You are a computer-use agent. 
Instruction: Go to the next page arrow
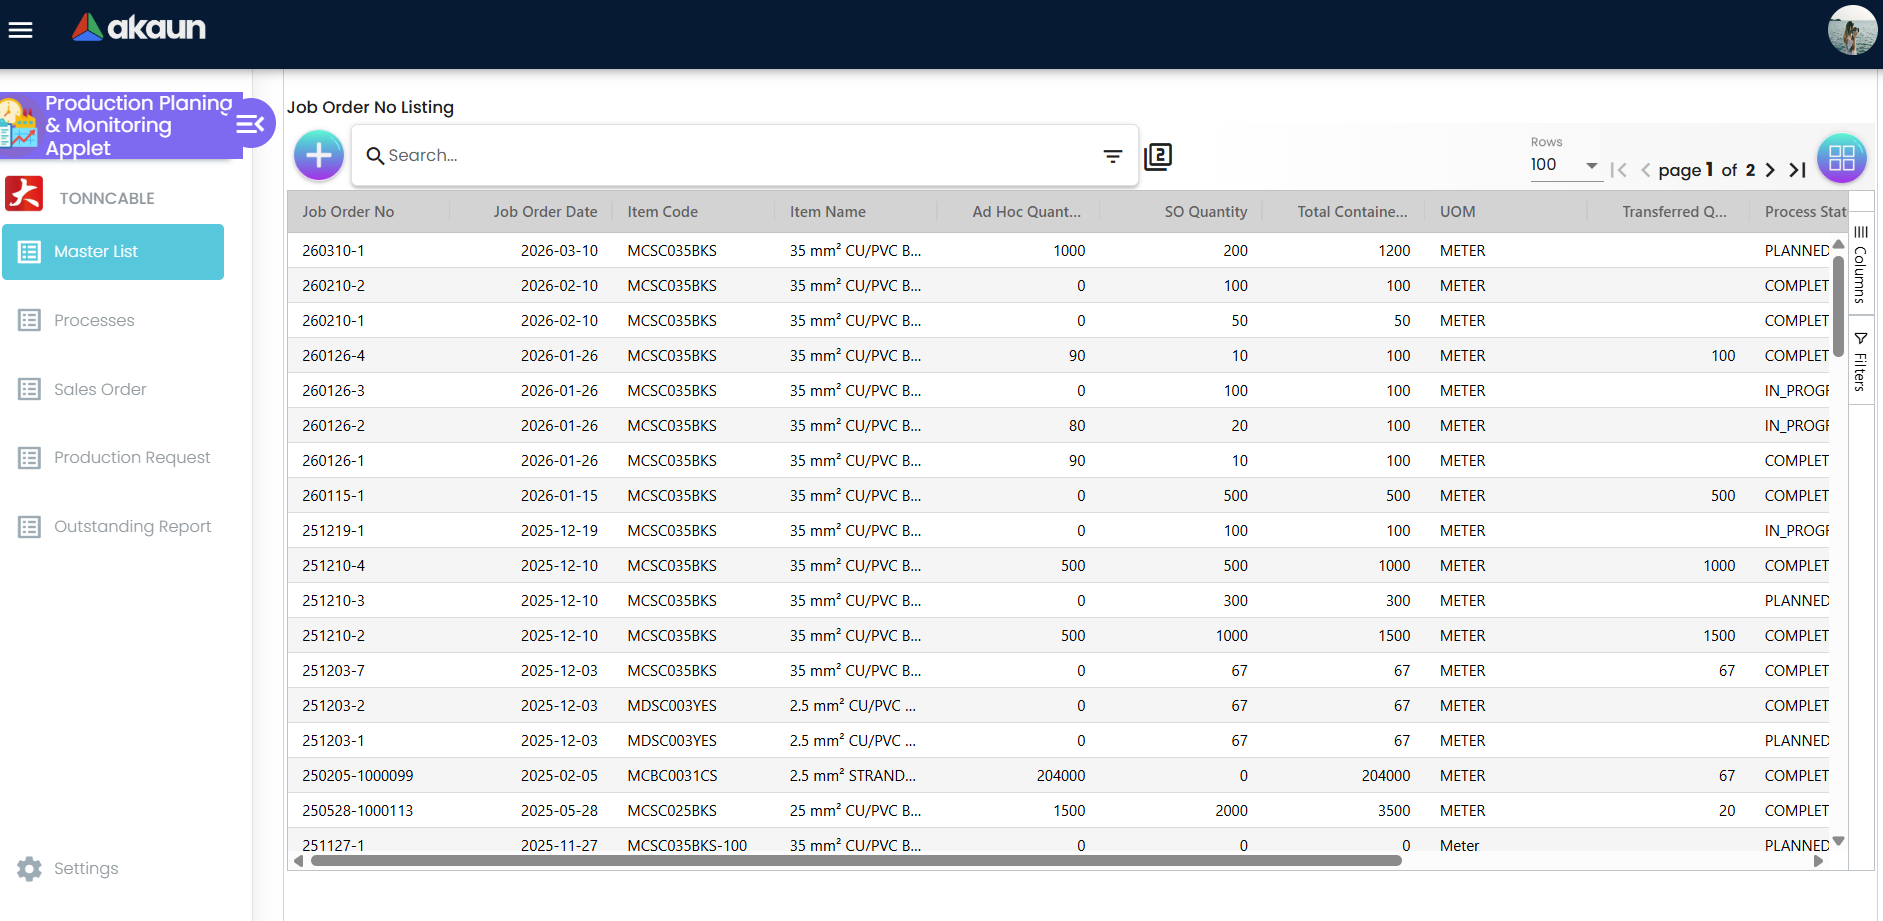[1770, 170]
